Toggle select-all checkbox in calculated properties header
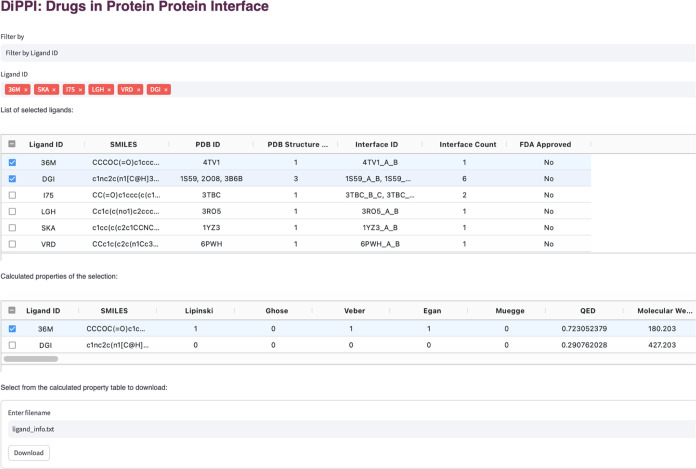The width and height of the screenshot is (696, 469). click(x=12, y=310)
